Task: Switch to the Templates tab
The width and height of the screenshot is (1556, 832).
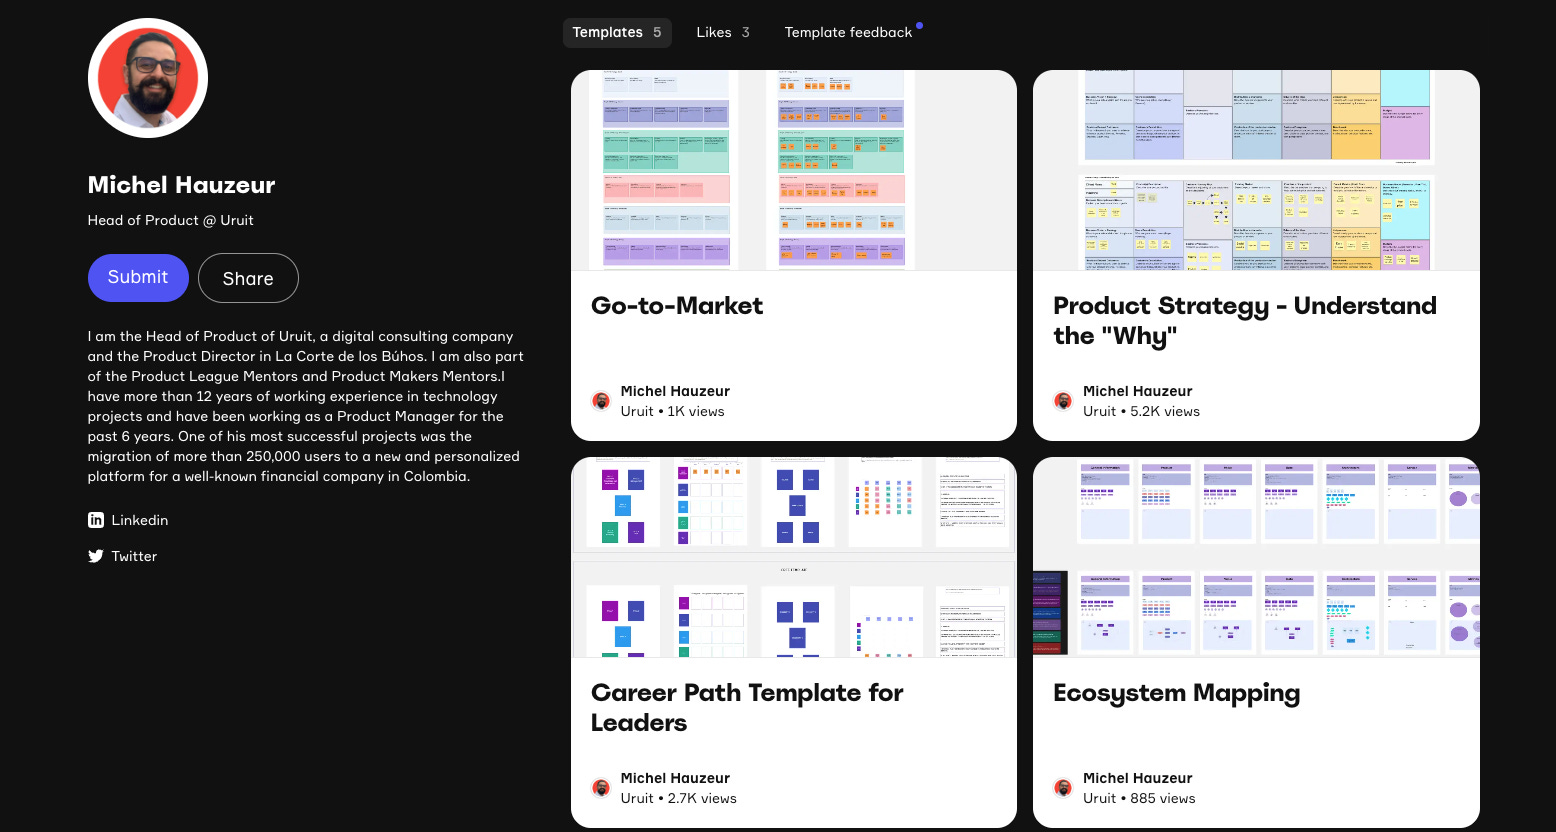Action: click(617, 32)
